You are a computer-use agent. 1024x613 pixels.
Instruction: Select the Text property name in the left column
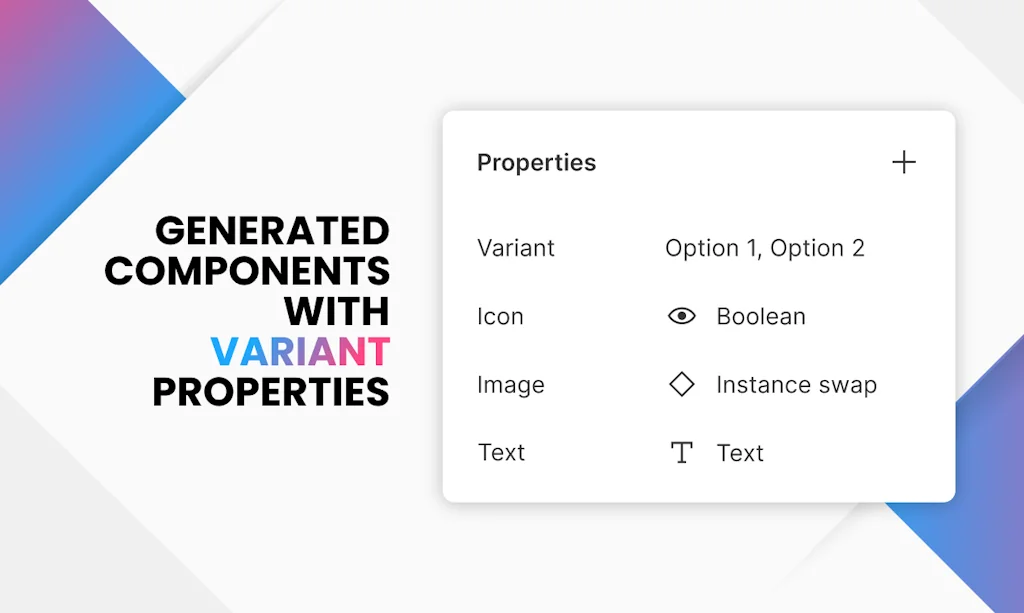coord(501,453)
